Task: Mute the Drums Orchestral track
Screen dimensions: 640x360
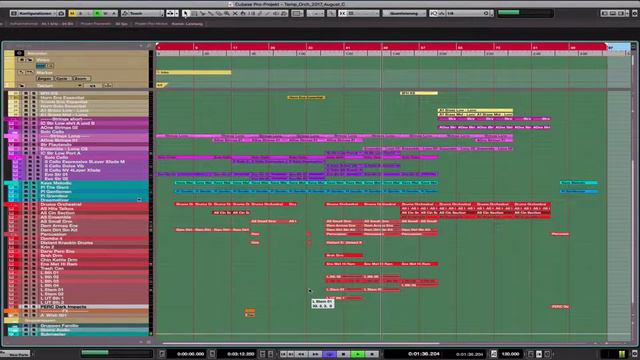Action: pyautogui.click(x=26, y=204)
